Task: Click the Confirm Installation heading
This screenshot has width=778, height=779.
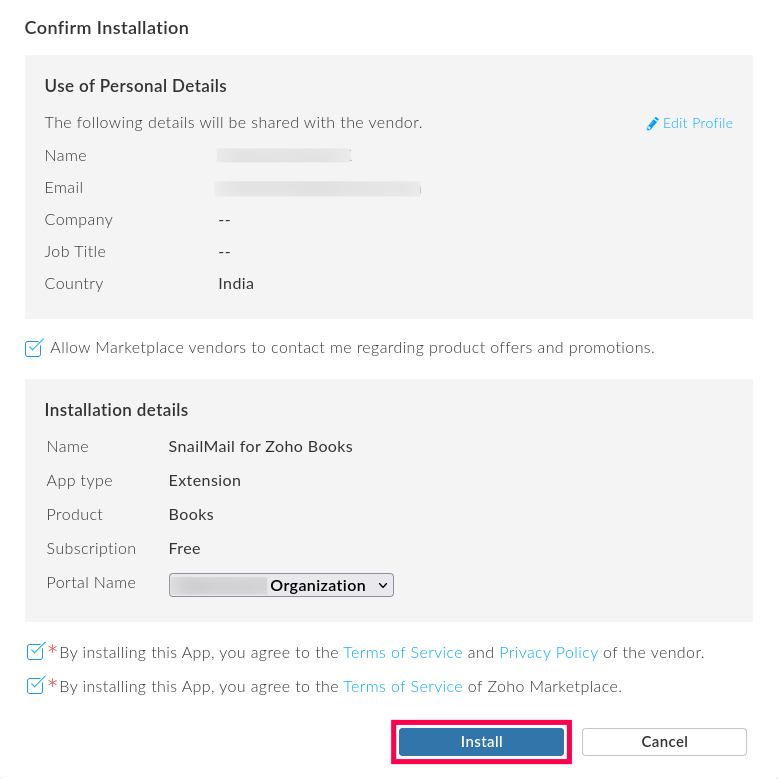Action: 106,28
